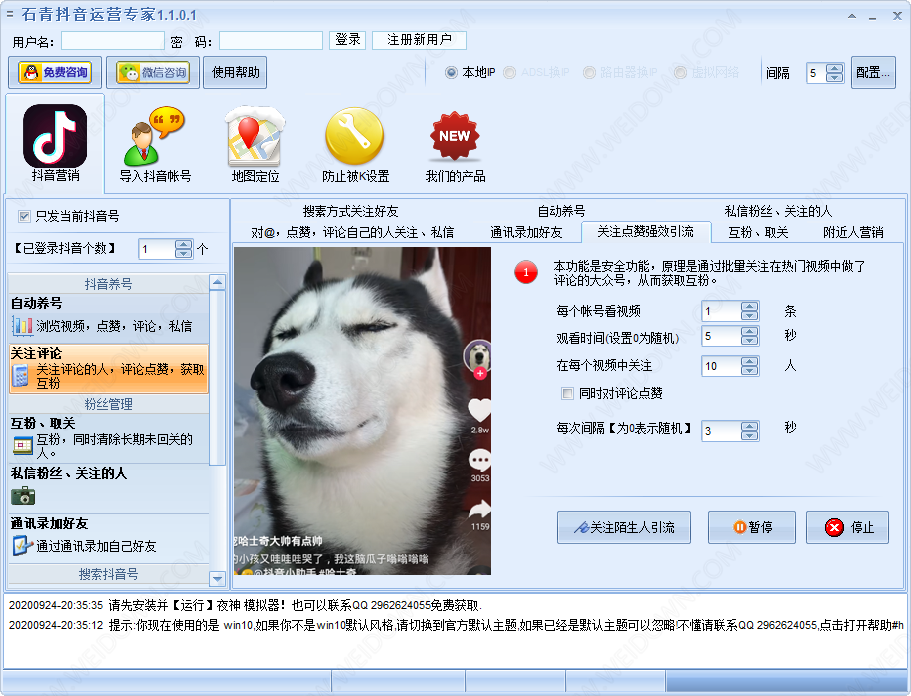911x696 pixels.
Task: Click log line 请先安装并【运行】夜神 模拟器
Action: click(x=245, y=605)
